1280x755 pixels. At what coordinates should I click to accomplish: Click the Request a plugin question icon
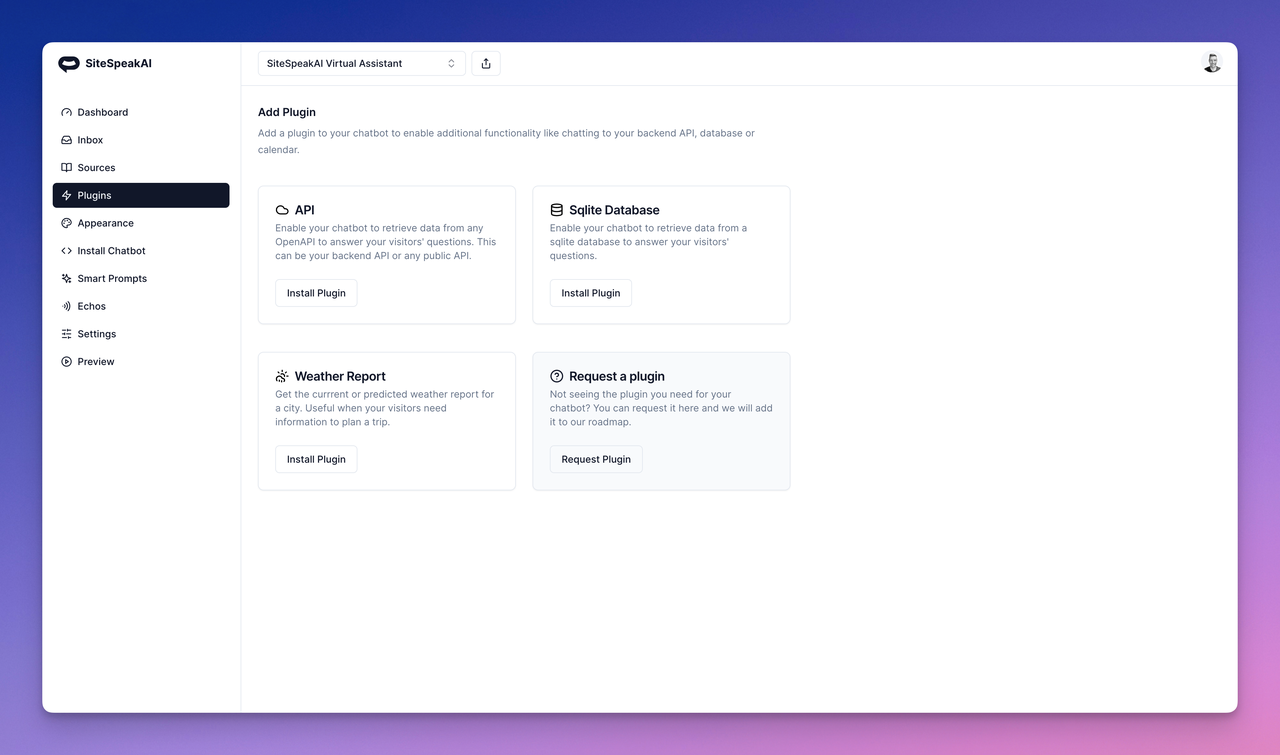pos(557,376)
